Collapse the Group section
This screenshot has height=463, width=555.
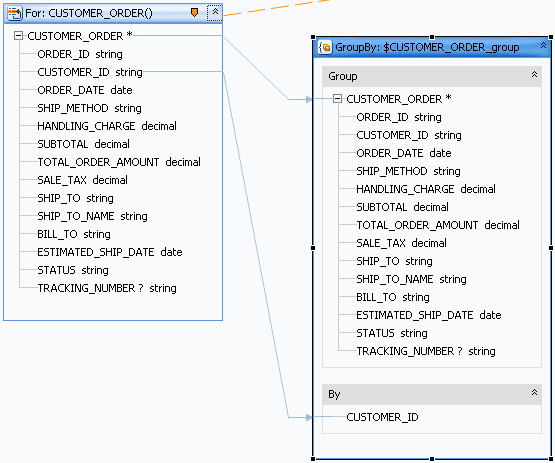click(x=534, y=74)
